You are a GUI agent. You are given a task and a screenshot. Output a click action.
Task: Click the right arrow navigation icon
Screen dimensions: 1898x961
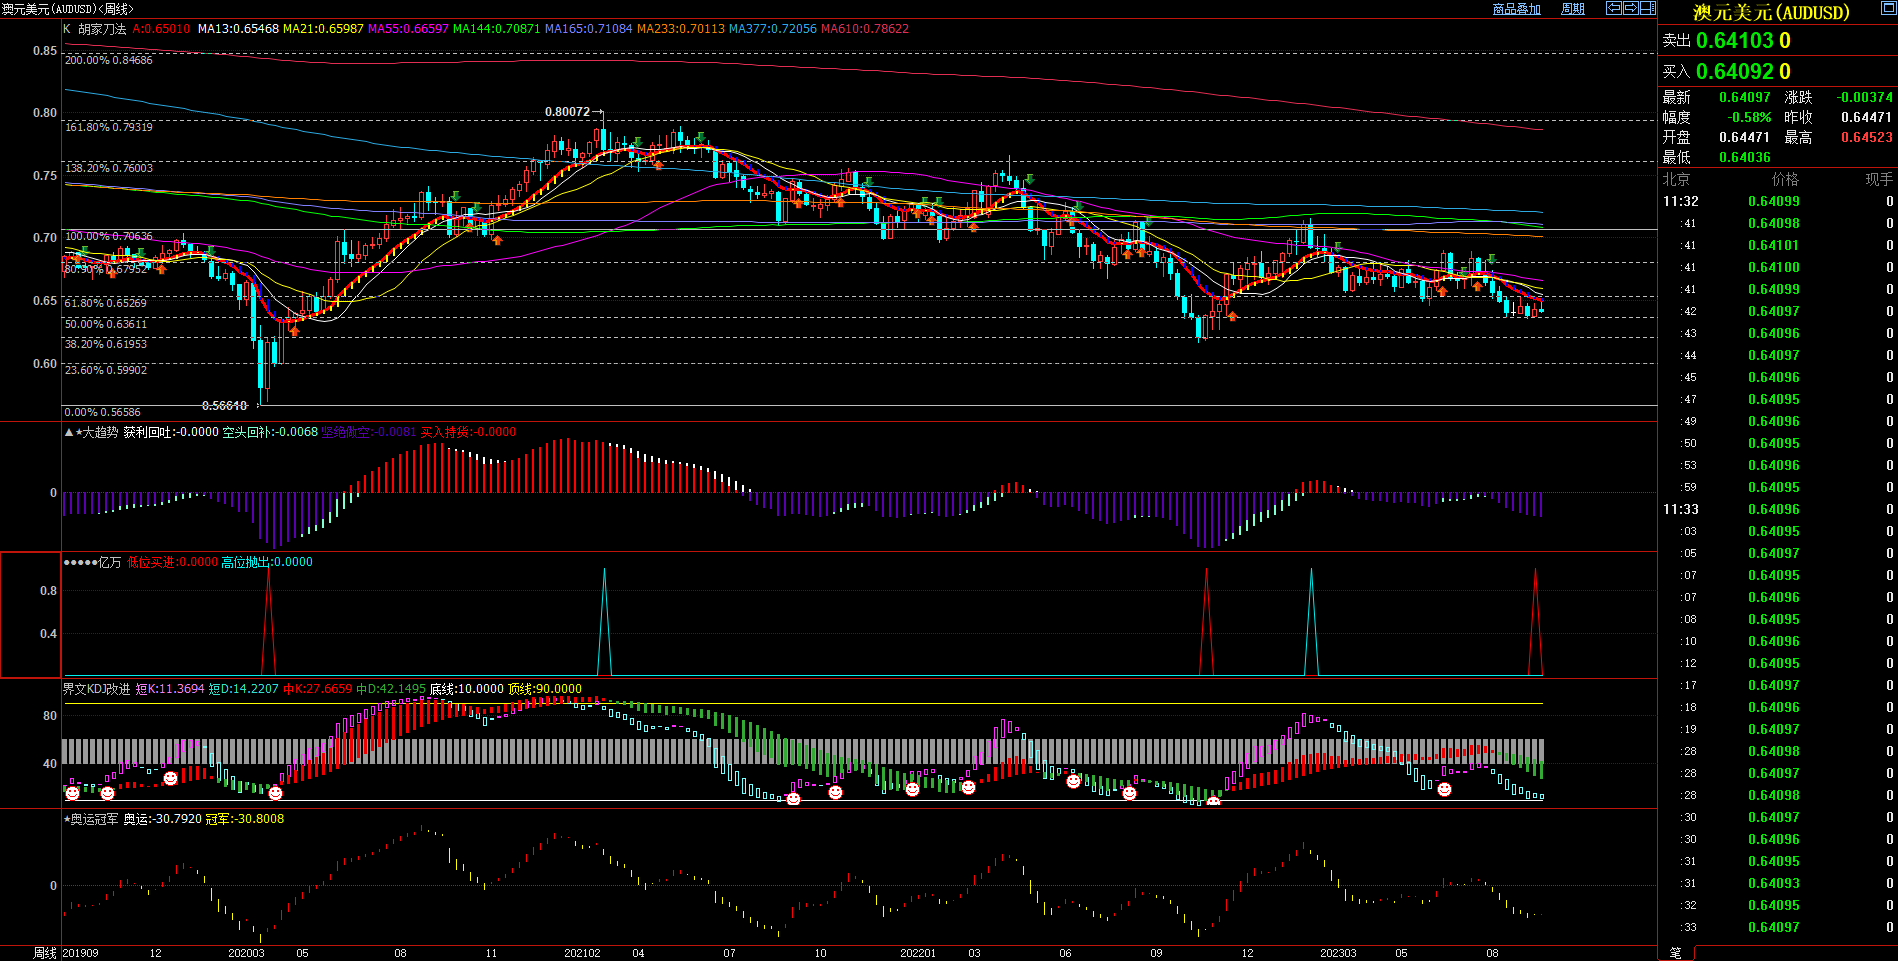tap(1631, 8)
